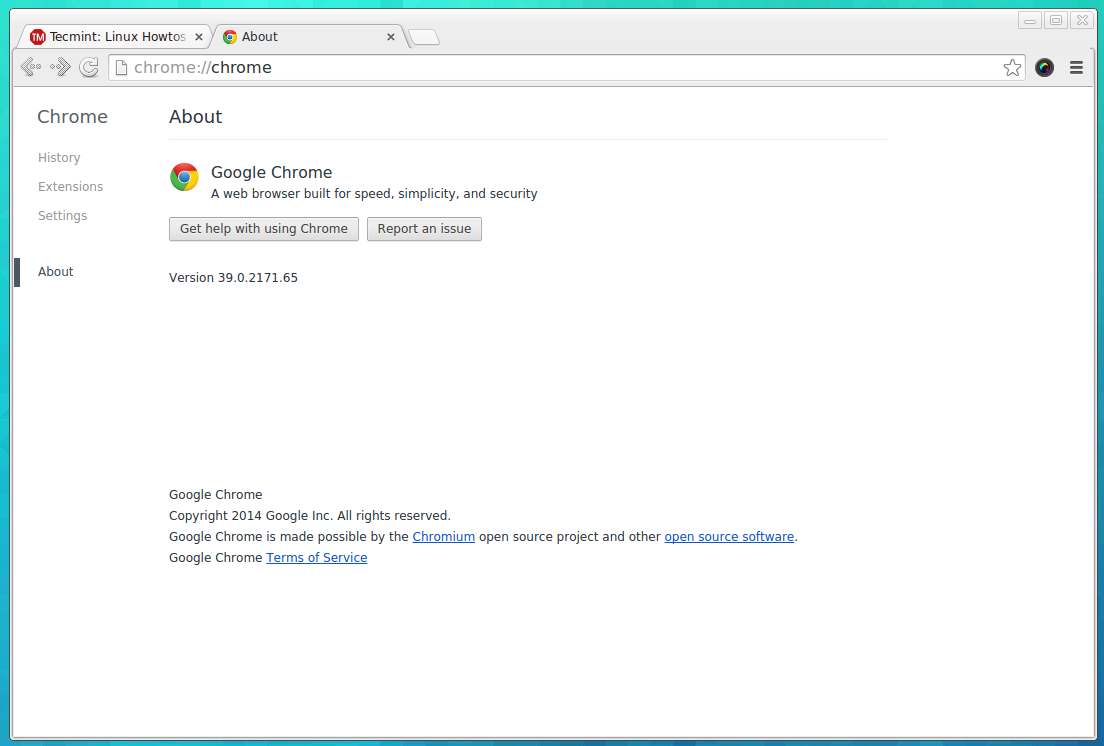Close the About tab

click(x=391, y=37)
